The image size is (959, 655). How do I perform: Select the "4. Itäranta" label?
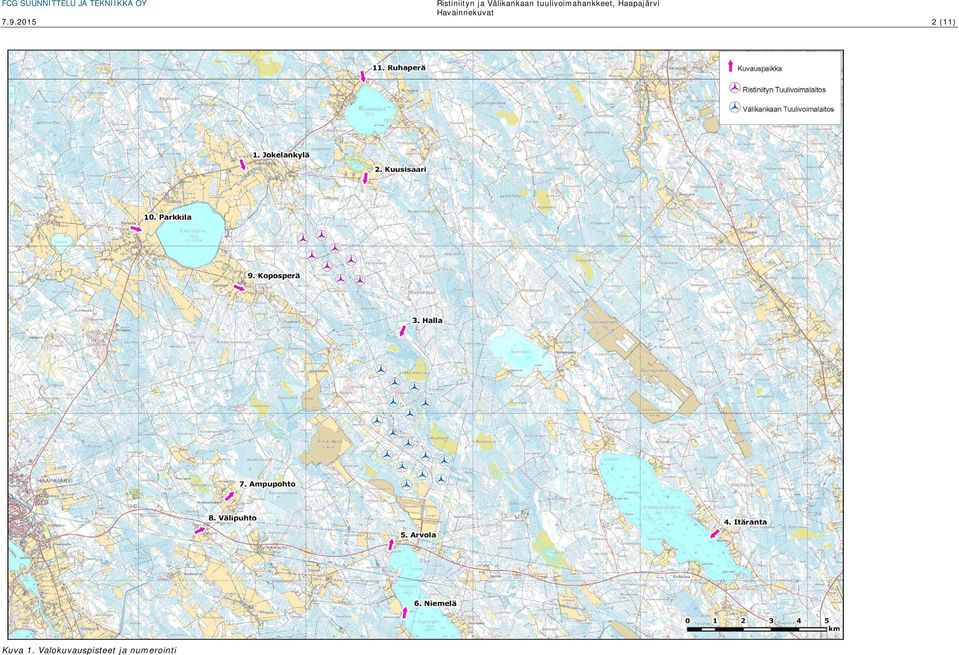(x=745, y=522)
